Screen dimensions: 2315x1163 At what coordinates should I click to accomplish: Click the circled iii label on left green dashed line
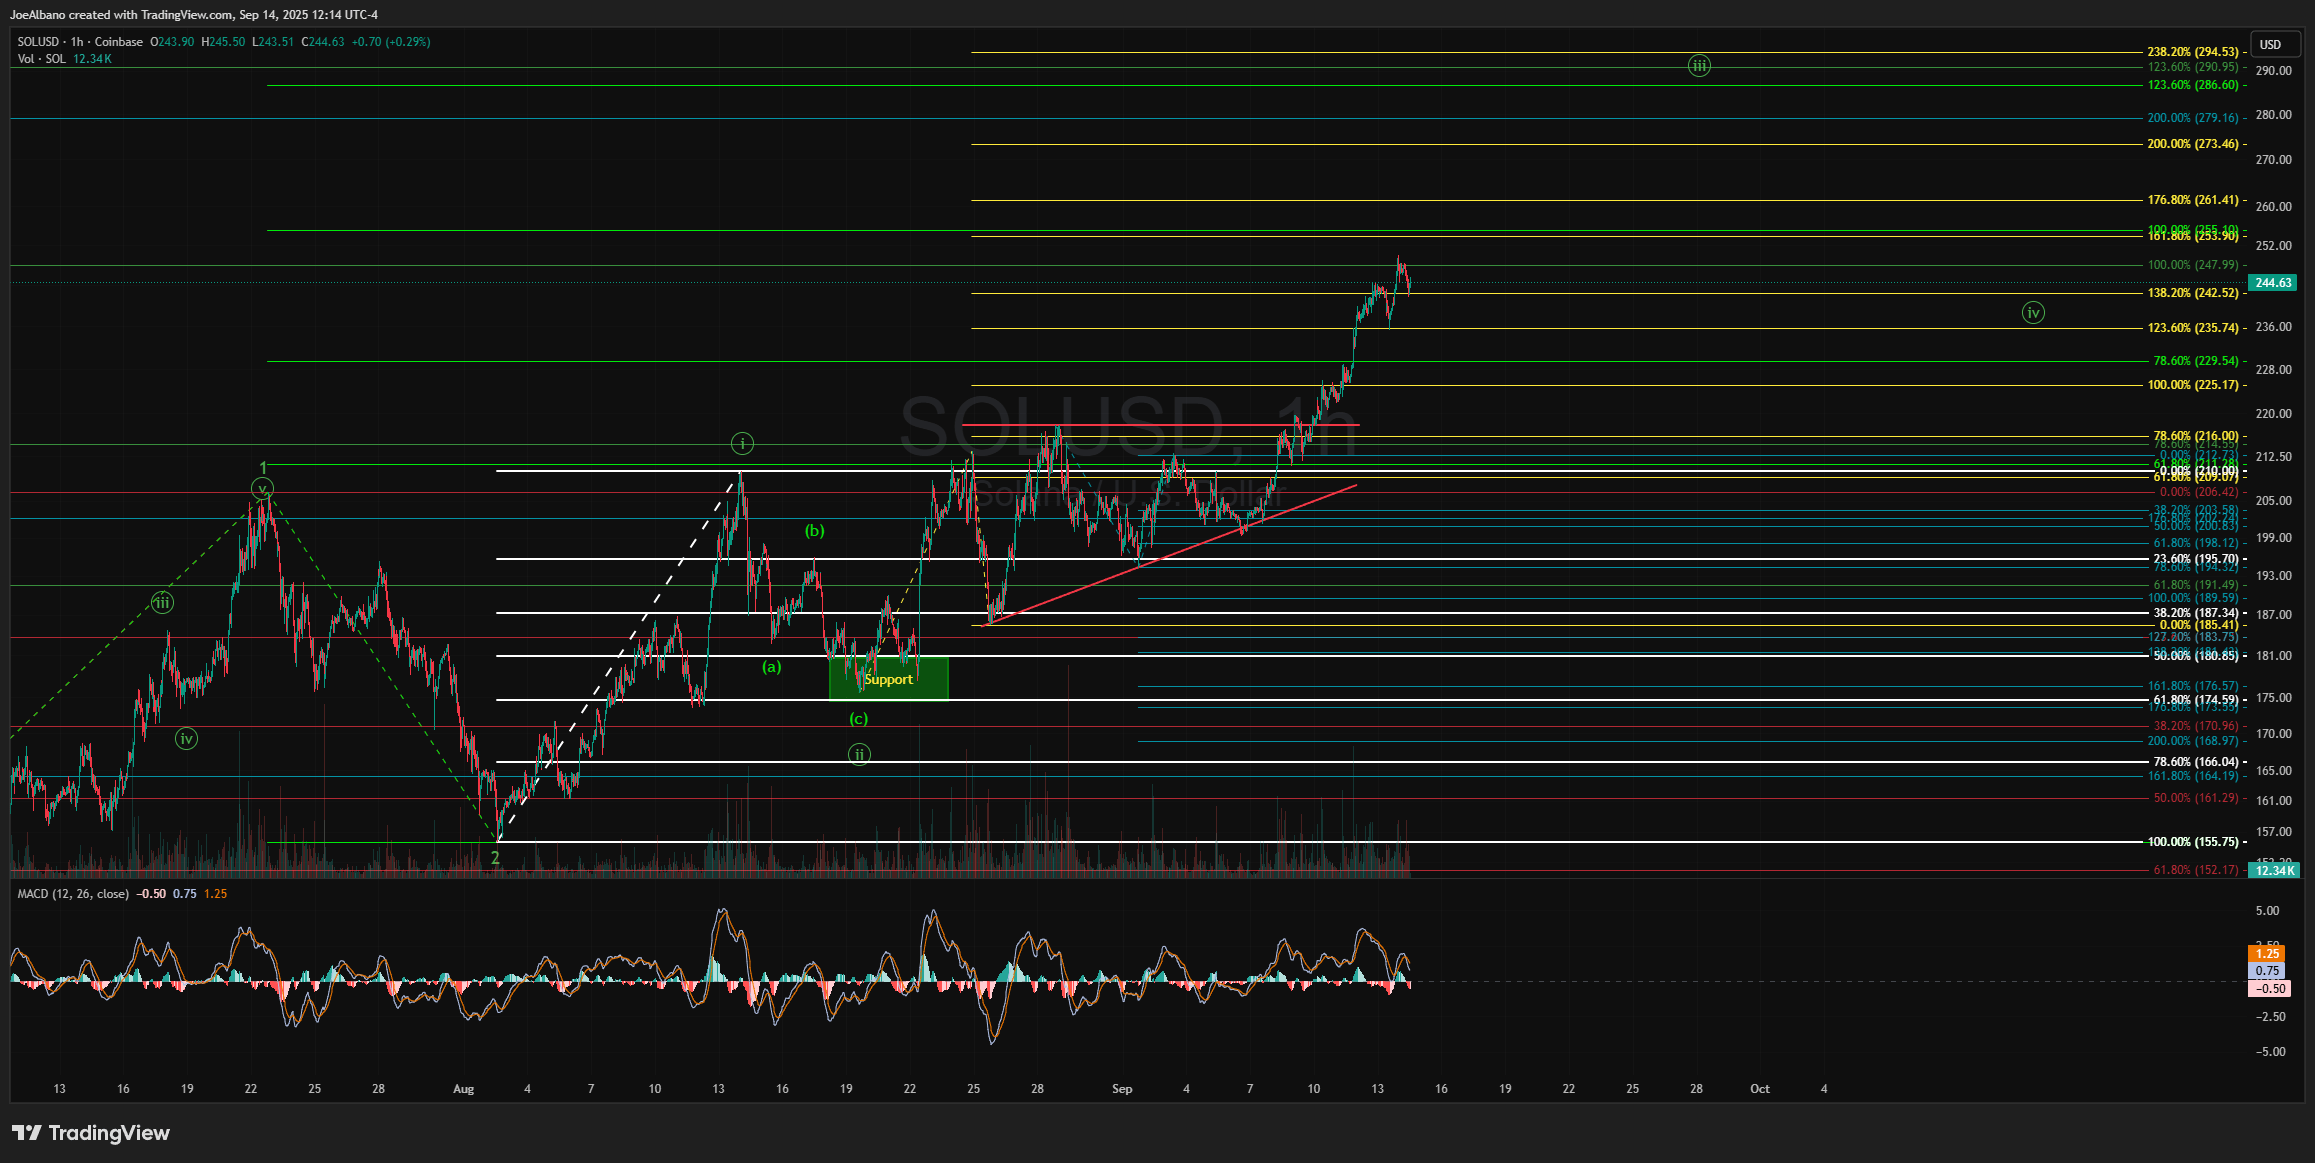tap(162, 602)
